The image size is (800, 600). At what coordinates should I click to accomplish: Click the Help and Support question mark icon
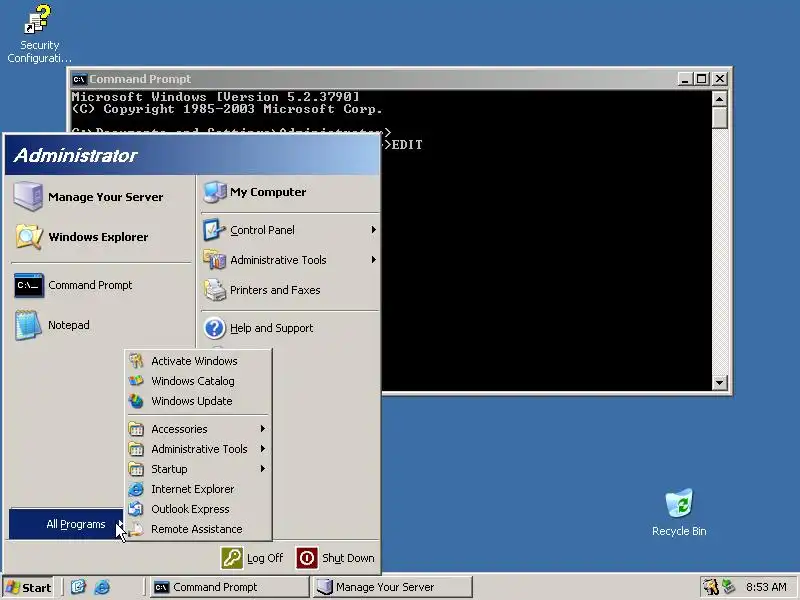pos(215,328)
